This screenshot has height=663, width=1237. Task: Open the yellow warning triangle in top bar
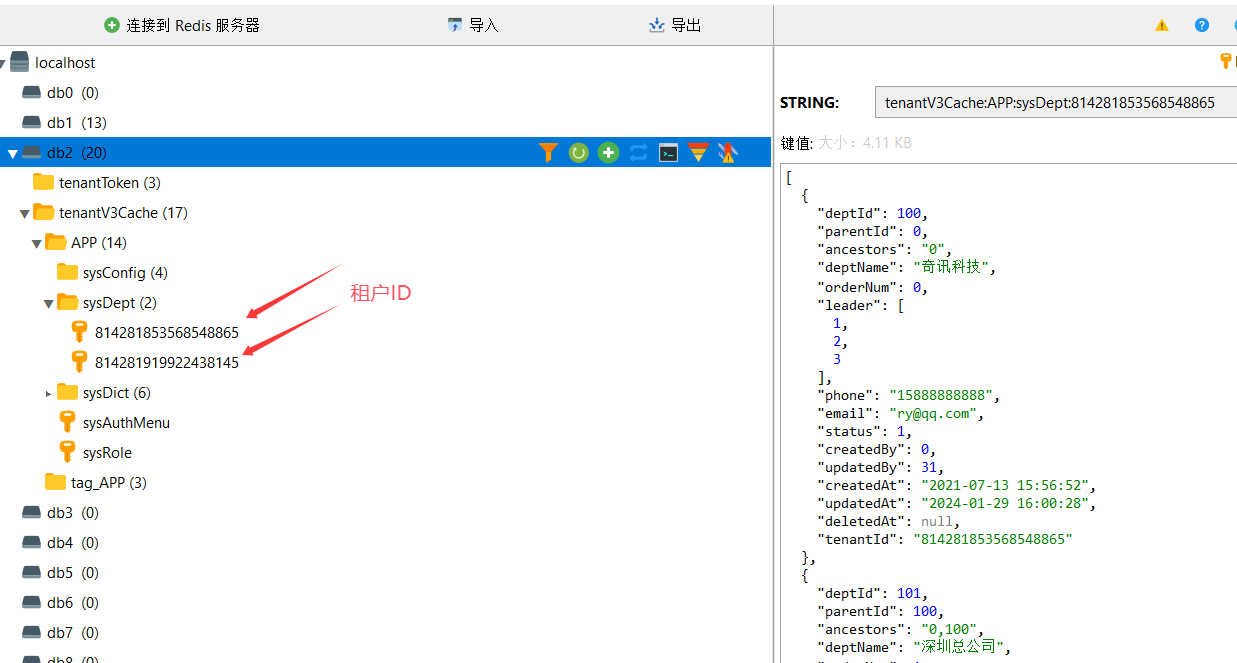pos(1161,25)
